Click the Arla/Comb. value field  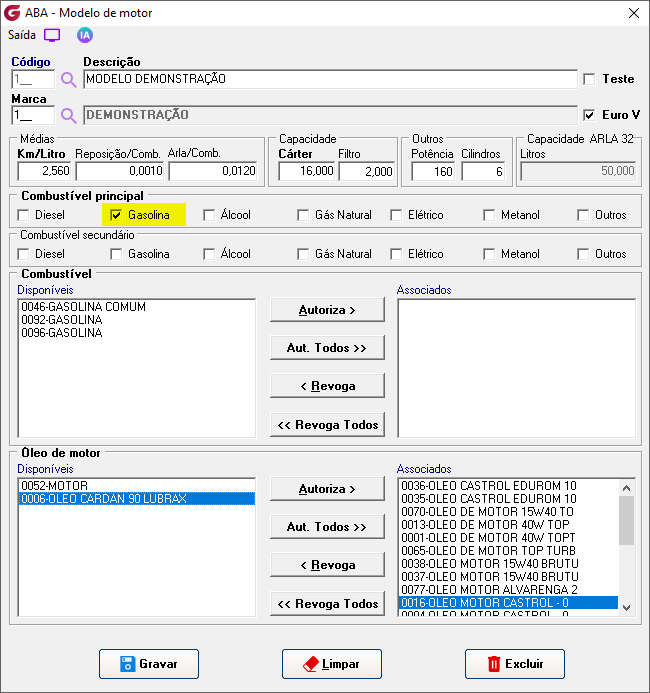pyautogui.click(x=213, y=171)
